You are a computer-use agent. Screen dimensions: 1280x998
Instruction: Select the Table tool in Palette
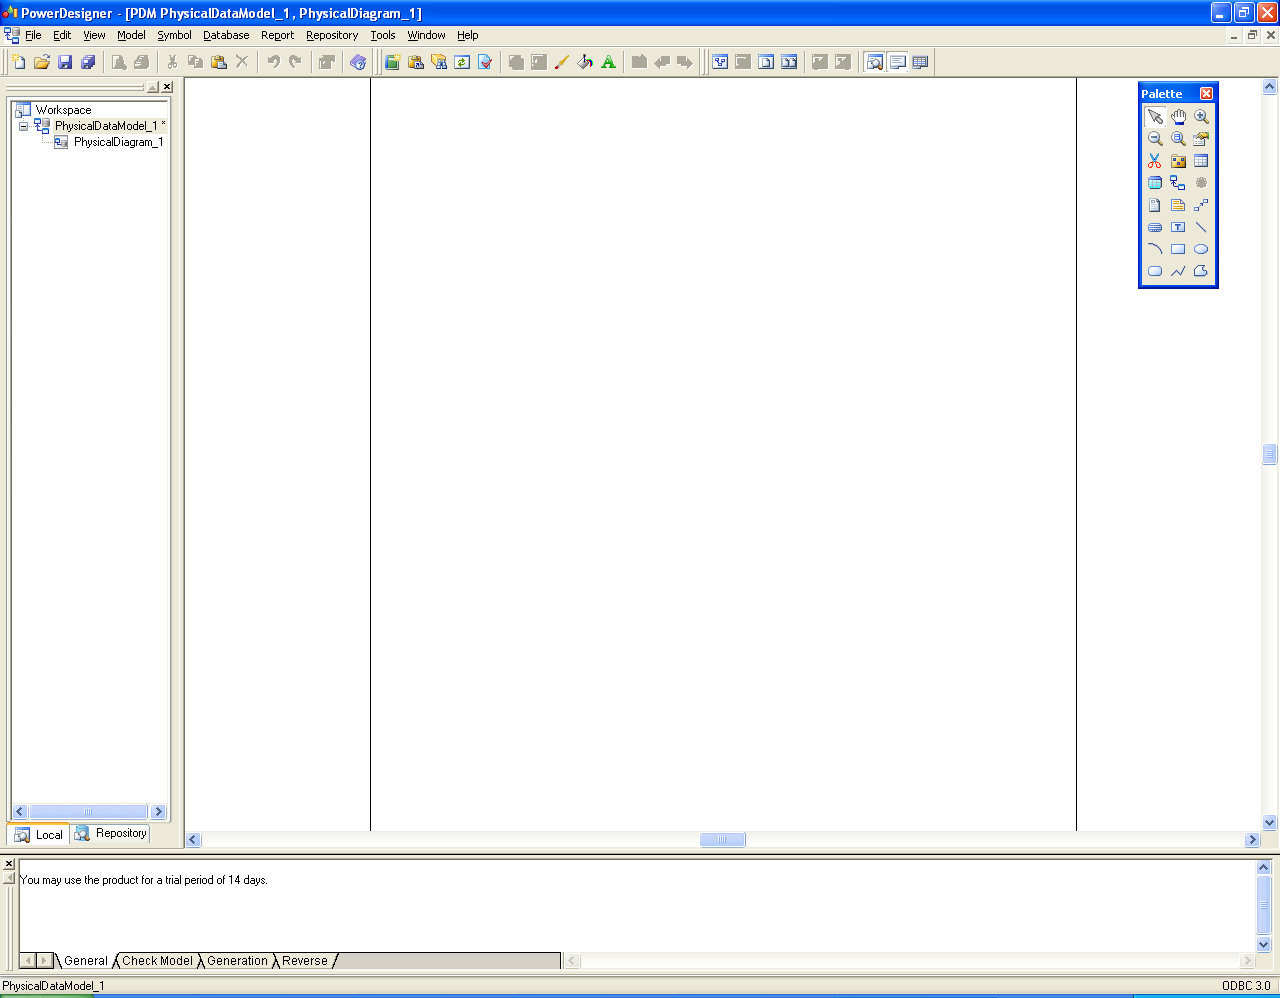1201,161
